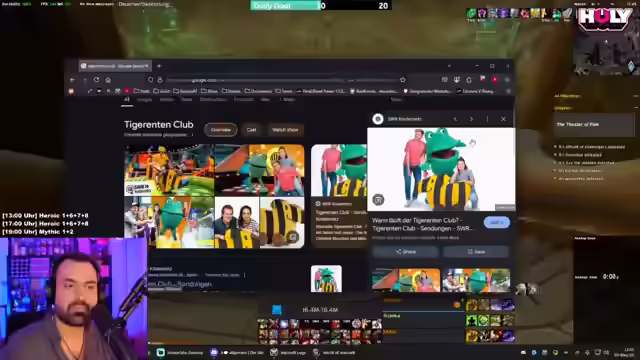
Task: Open Warcraft Logs from the taskbar
Action: point(288,353)
